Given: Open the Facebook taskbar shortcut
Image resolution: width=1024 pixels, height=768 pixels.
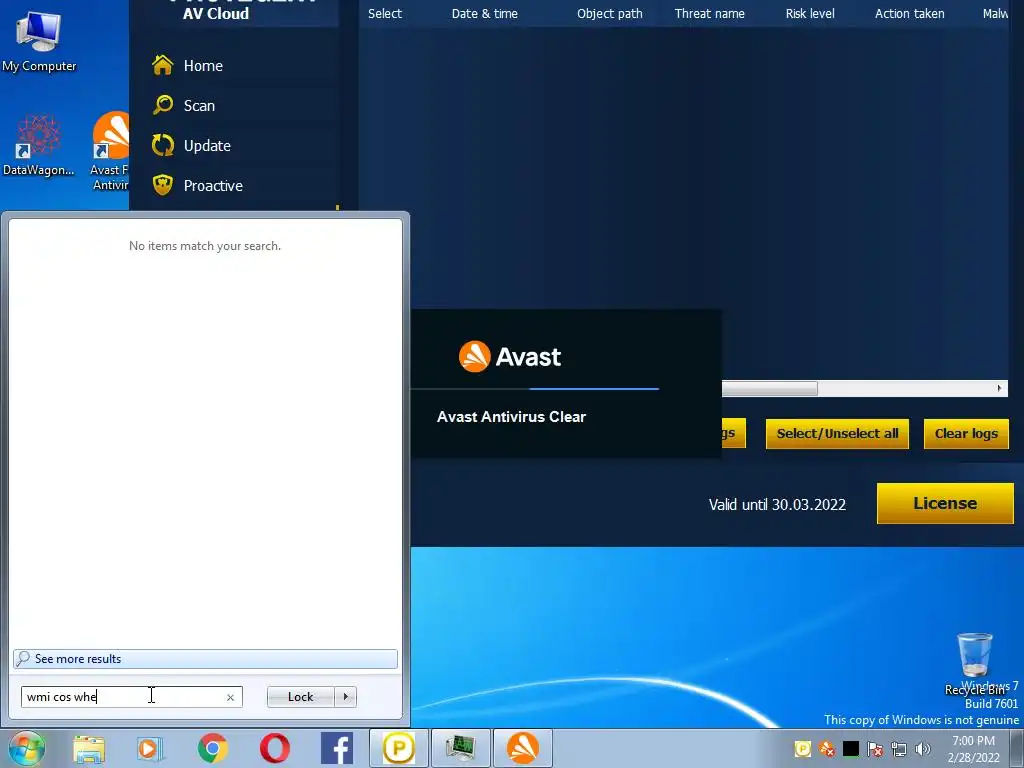Looking at the screenshot, I should click(x=337, y=748).
